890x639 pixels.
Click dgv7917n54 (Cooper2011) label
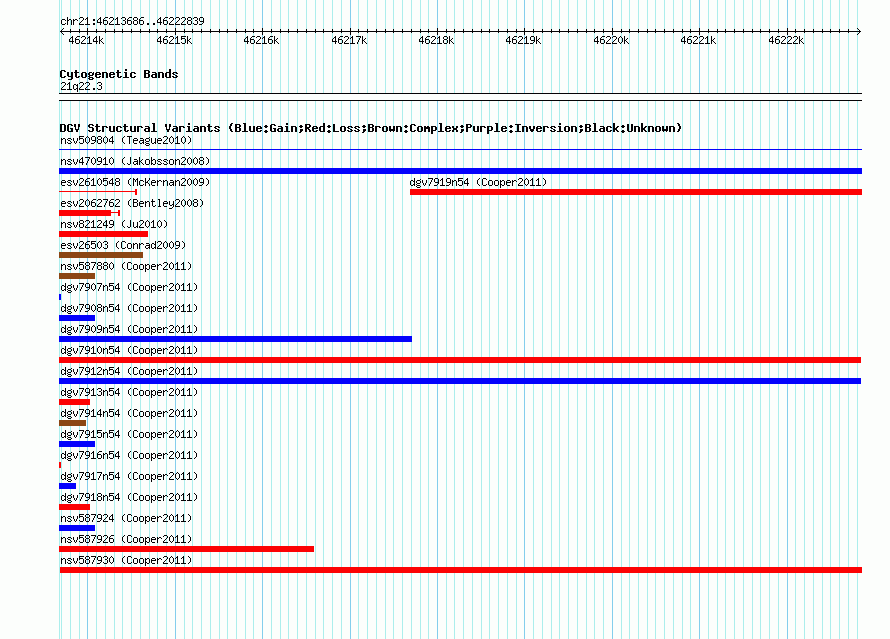129,476
